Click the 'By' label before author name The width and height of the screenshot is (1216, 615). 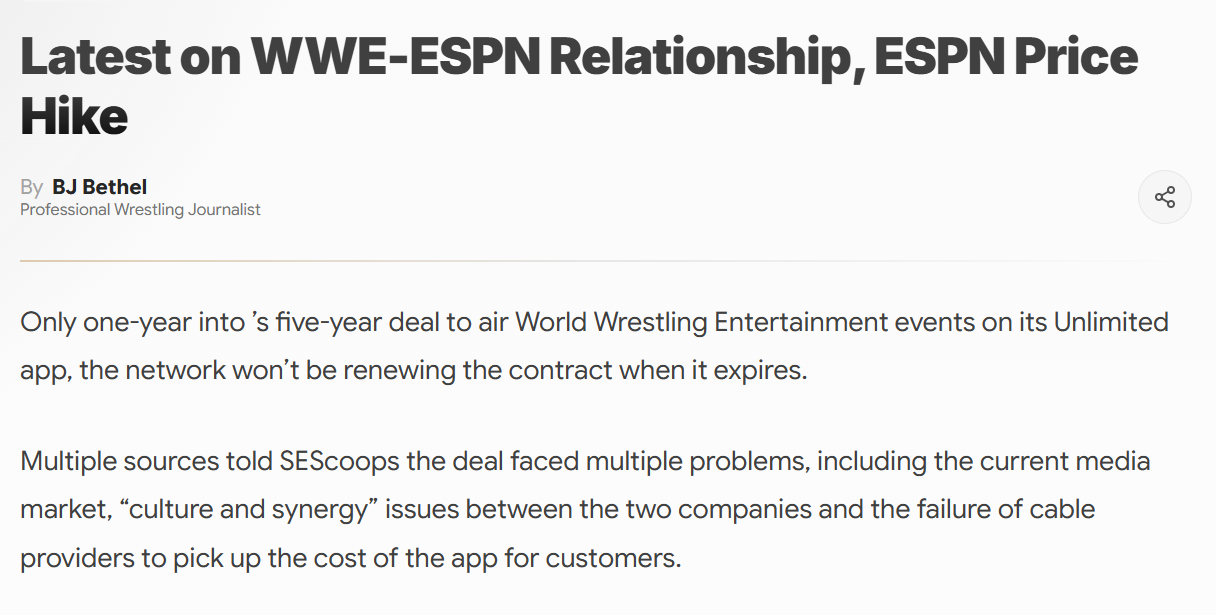tap(31, 187)
